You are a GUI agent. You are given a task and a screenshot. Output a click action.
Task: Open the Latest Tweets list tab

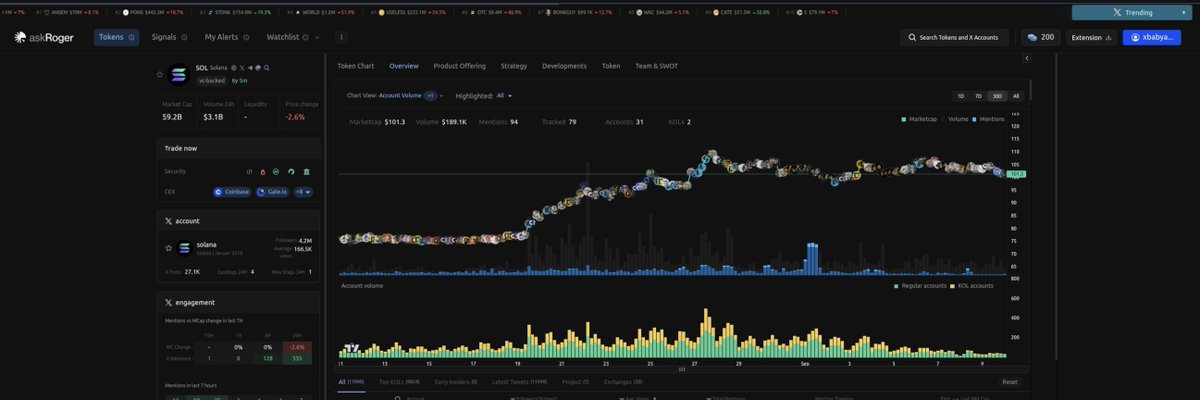click(x=519, y=382)
